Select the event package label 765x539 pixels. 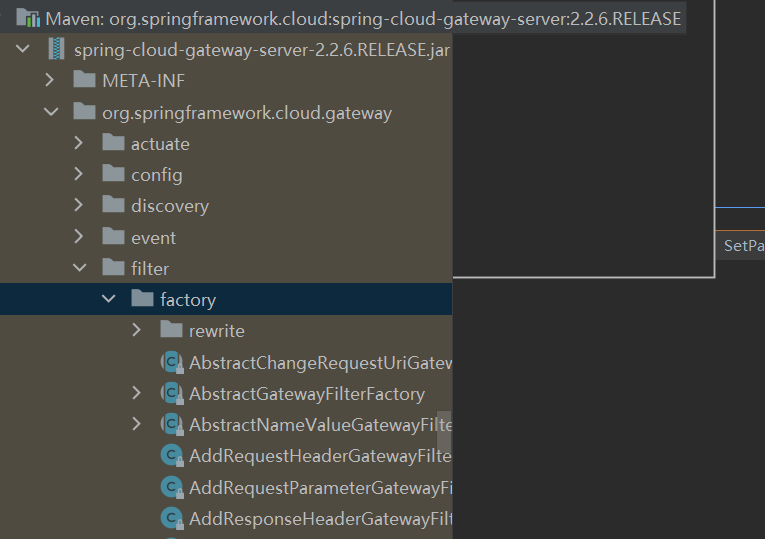pyautogui.click(x=153, y=238)
